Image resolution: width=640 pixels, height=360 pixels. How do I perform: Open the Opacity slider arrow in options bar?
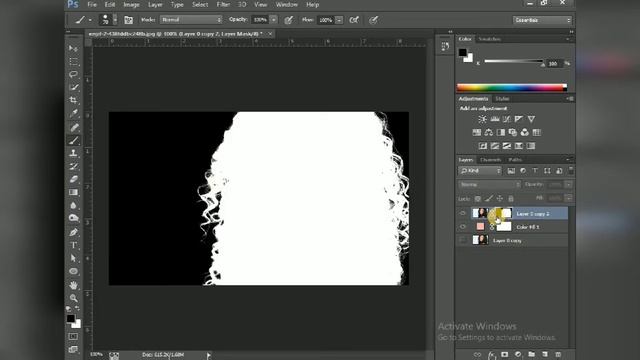(x=273, y=20)
